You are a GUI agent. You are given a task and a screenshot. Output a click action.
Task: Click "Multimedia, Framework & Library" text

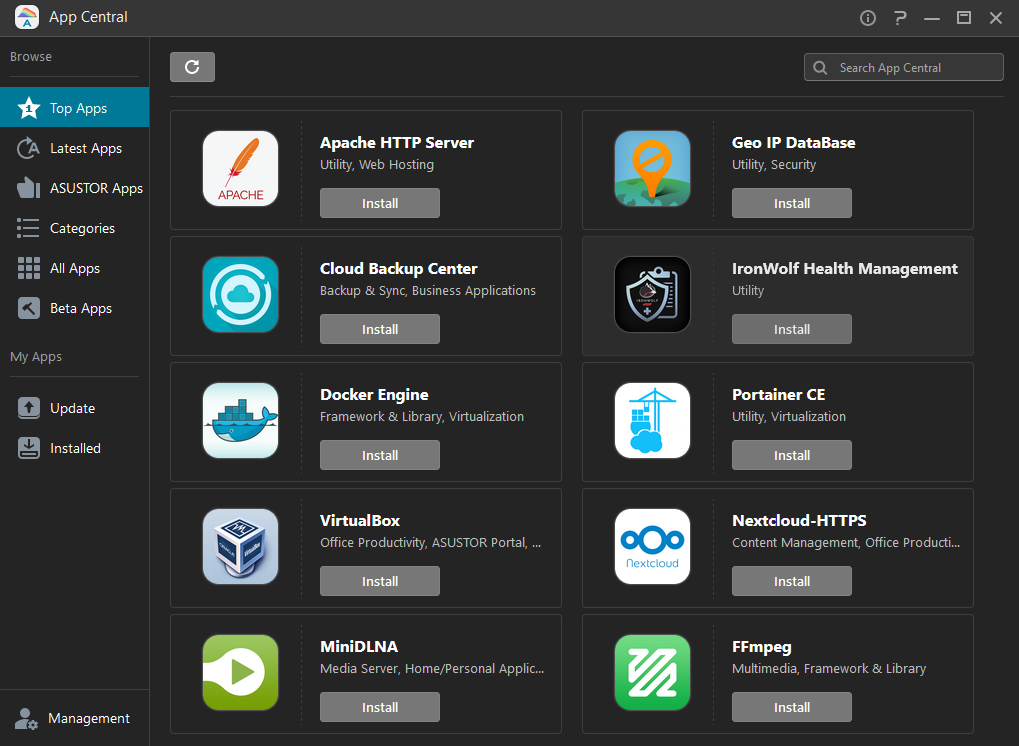[829, 669]
